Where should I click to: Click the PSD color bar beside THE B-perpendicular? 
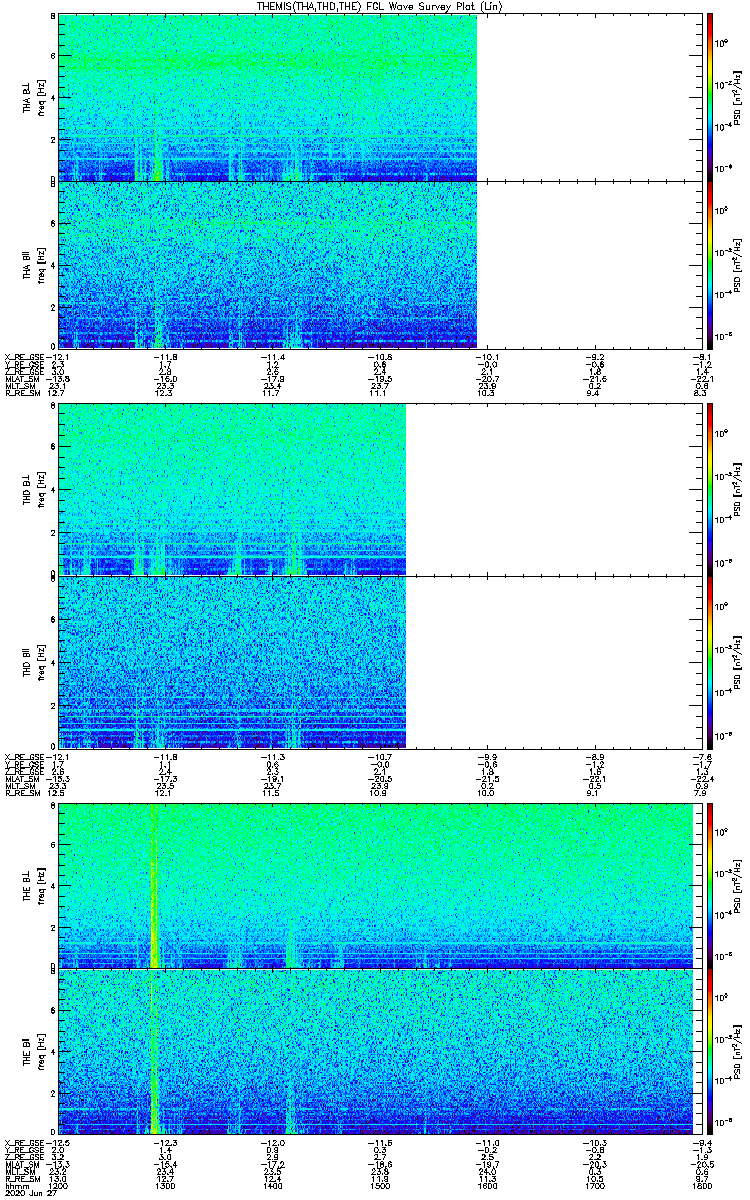coord(710,884)
